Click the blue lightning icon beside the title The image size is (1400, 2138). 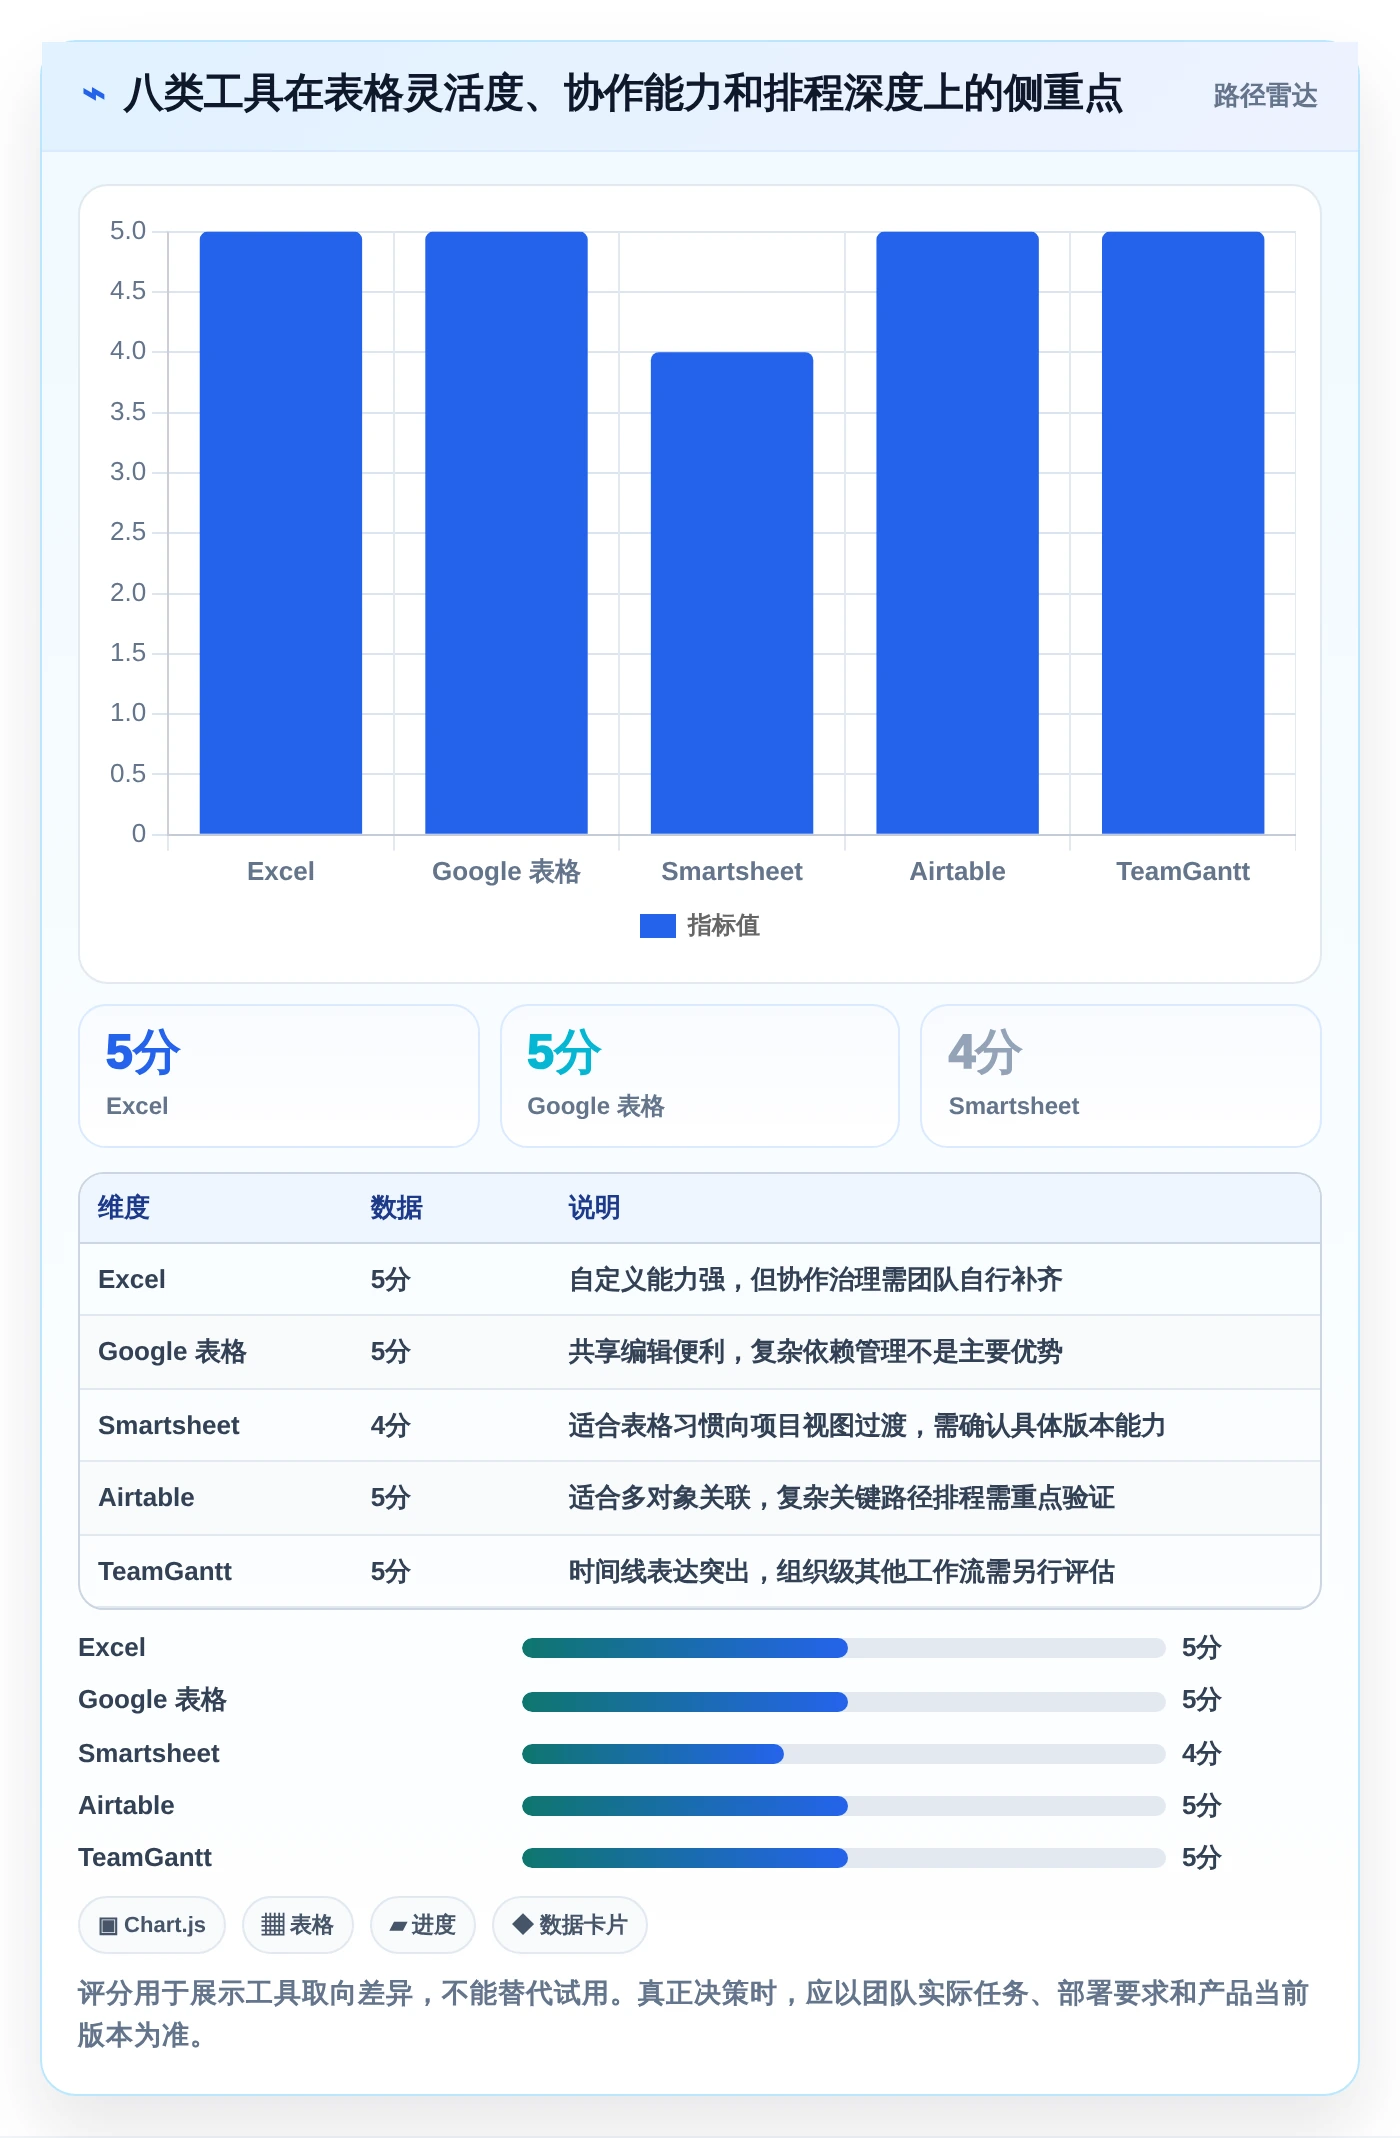(x=94, y=95)
